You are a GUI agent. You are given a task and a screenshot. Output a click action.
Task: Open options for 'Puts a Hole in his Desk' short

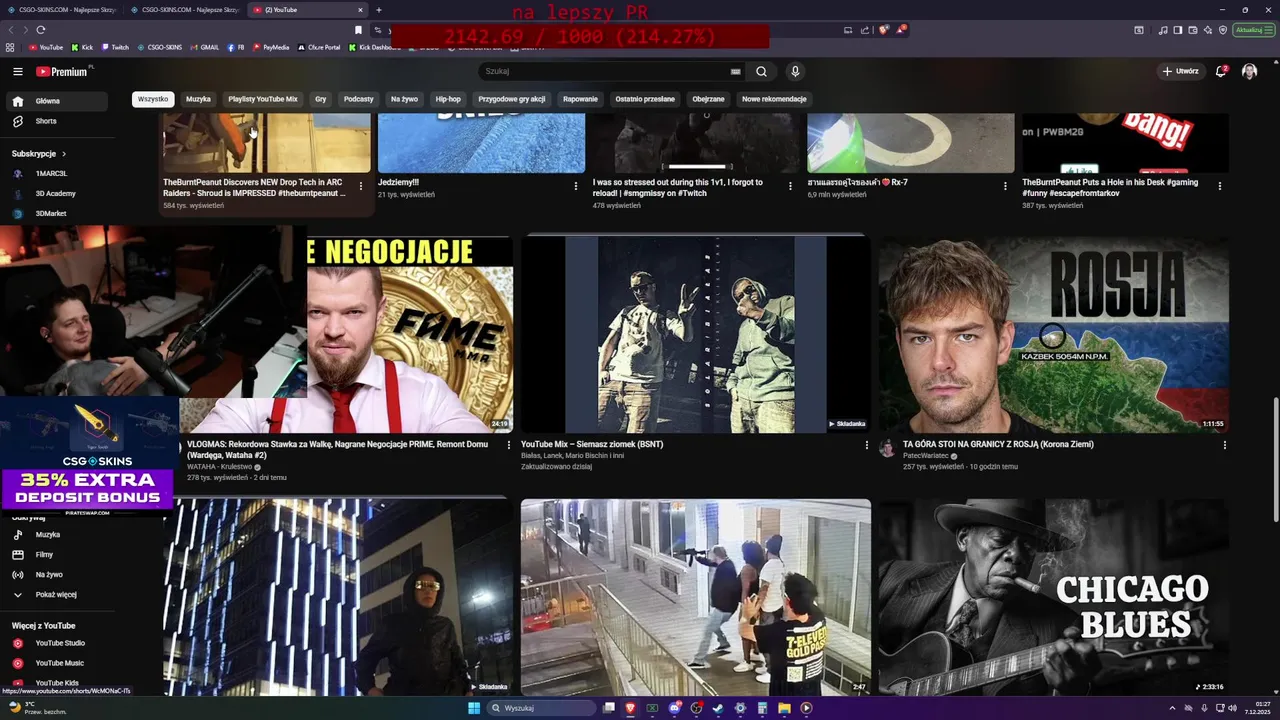pyautogui.click(x=1220, y=186)
